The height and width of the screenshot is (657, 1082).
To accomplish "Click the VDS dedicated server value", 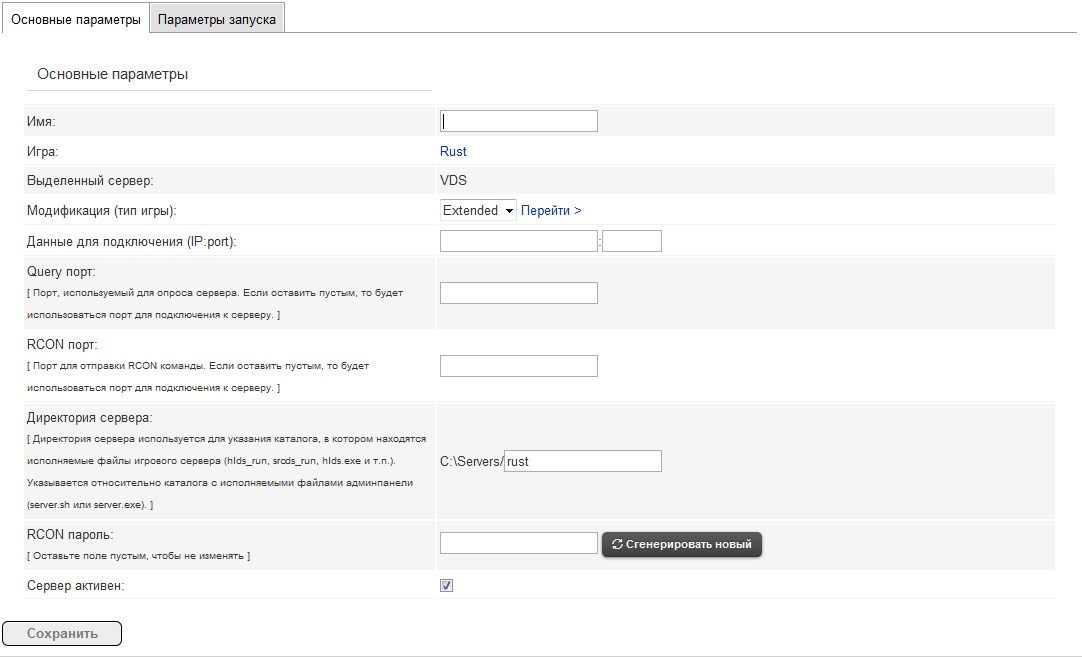I will pyautogui.click(x=453, y=181).
